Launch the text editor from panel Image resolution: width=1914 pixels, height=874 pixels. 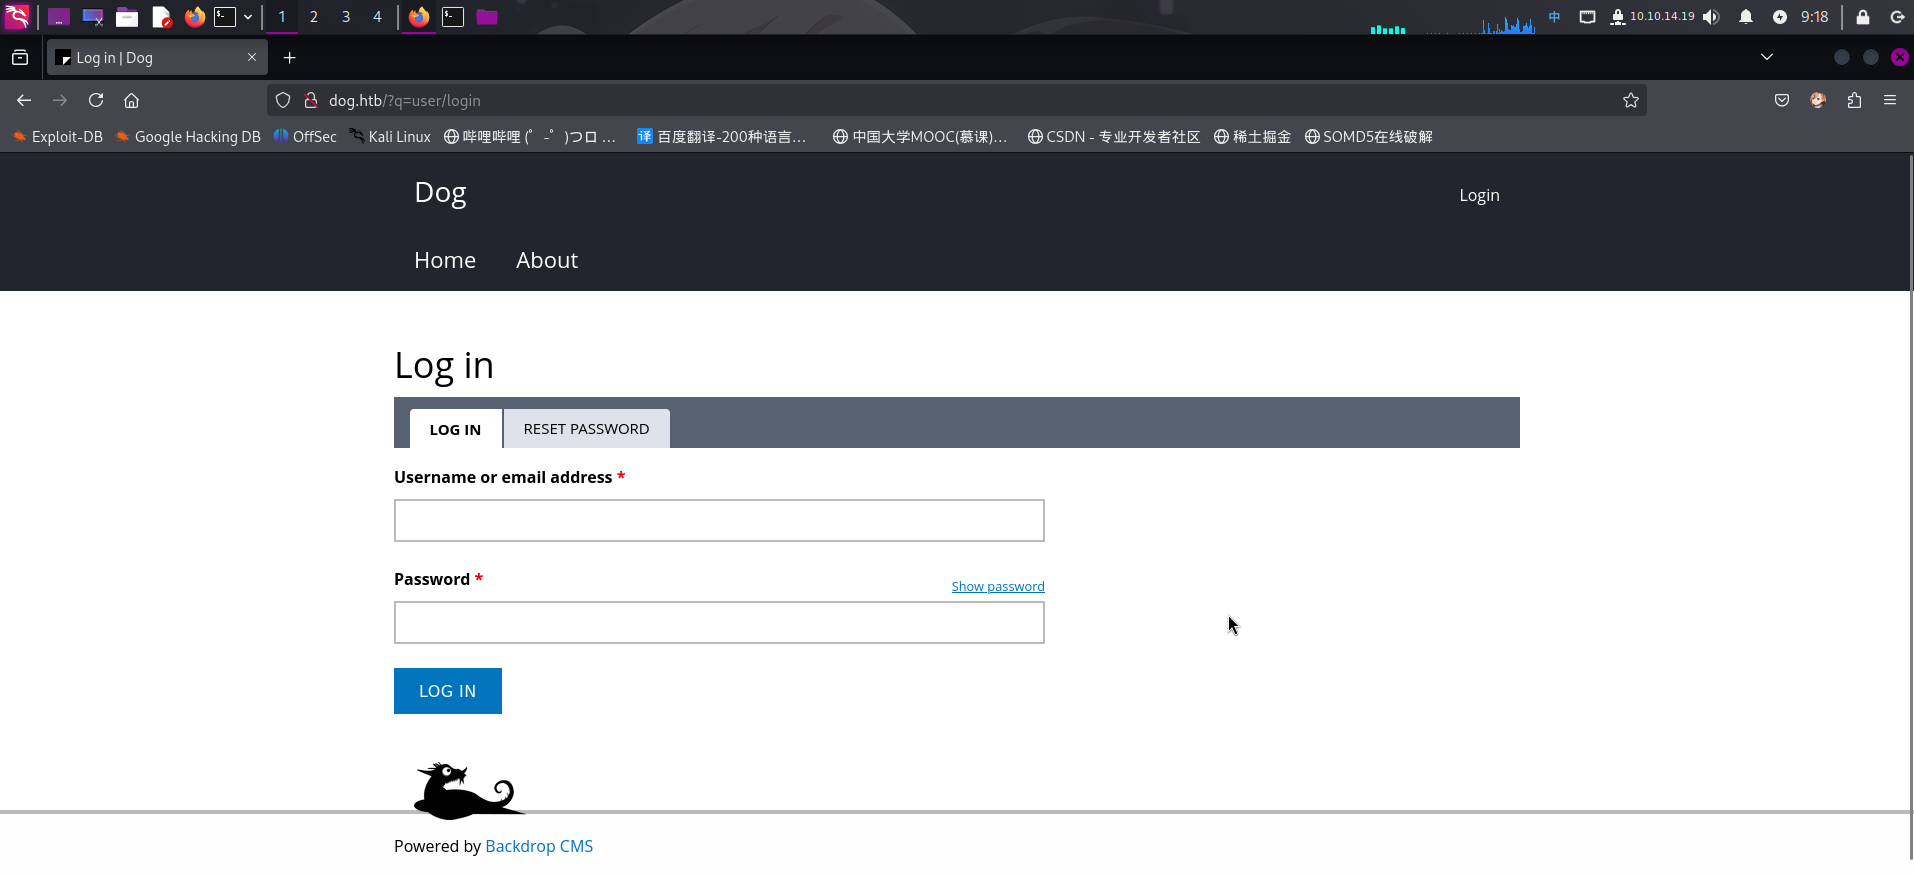click(161, 17)
